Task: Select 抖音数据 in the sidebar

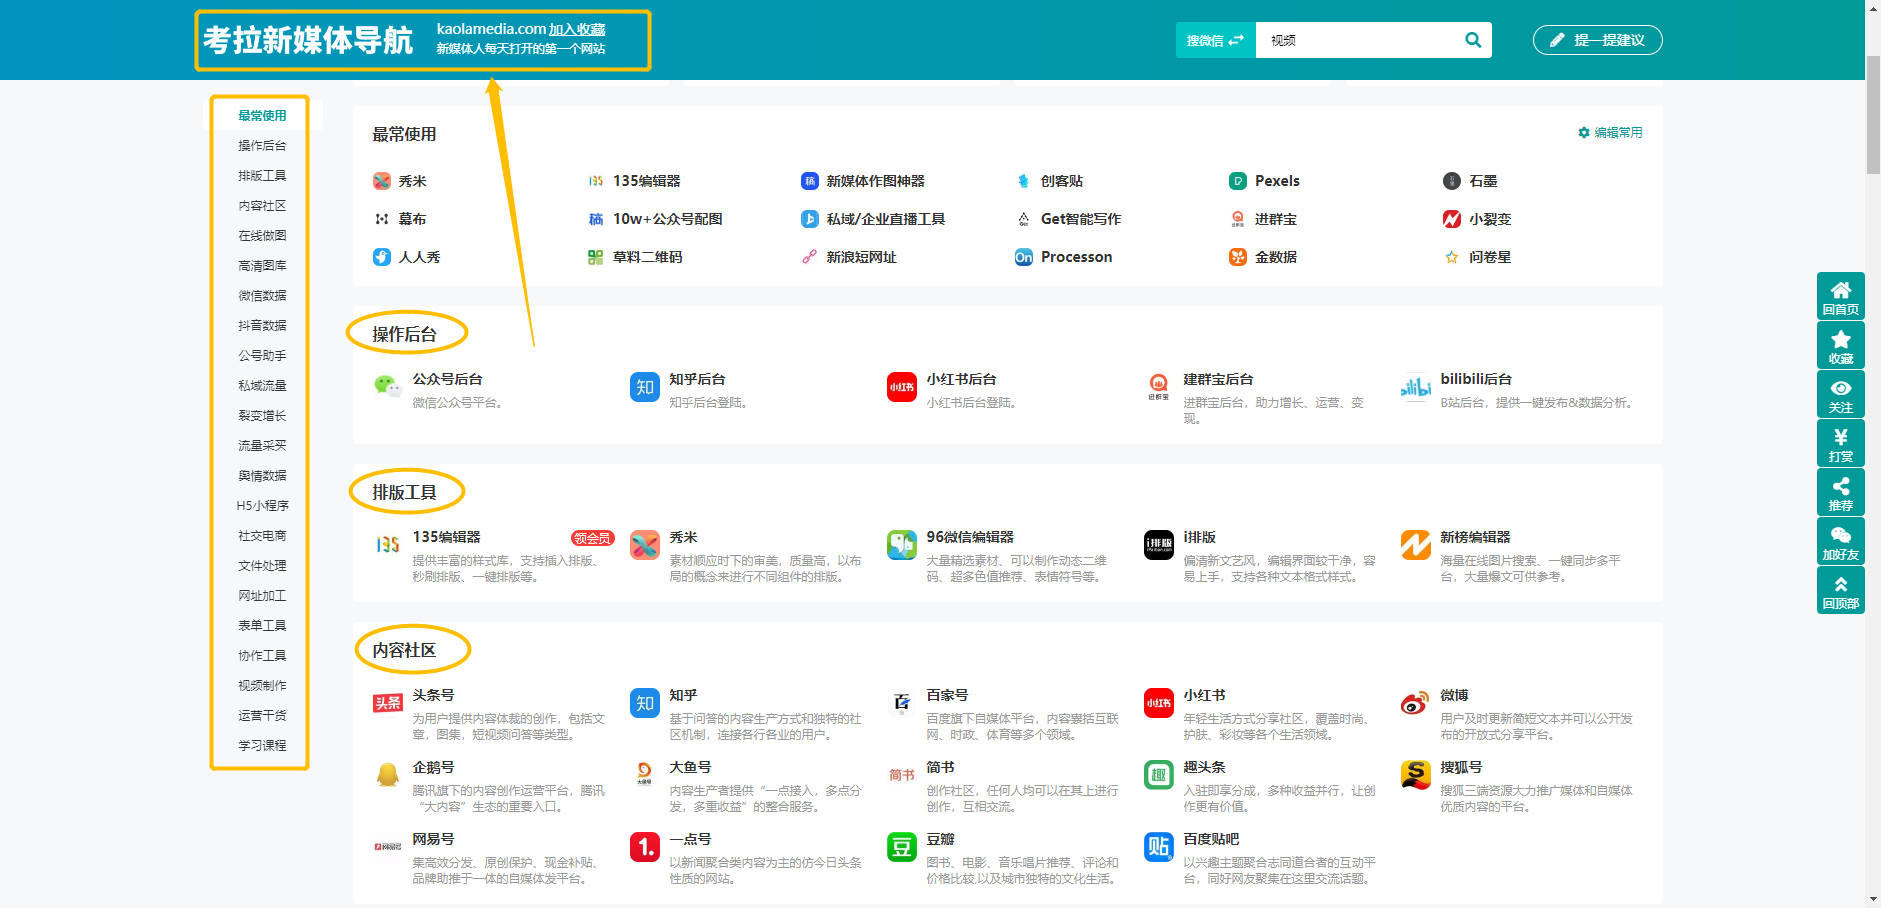Action: (262, 326)
